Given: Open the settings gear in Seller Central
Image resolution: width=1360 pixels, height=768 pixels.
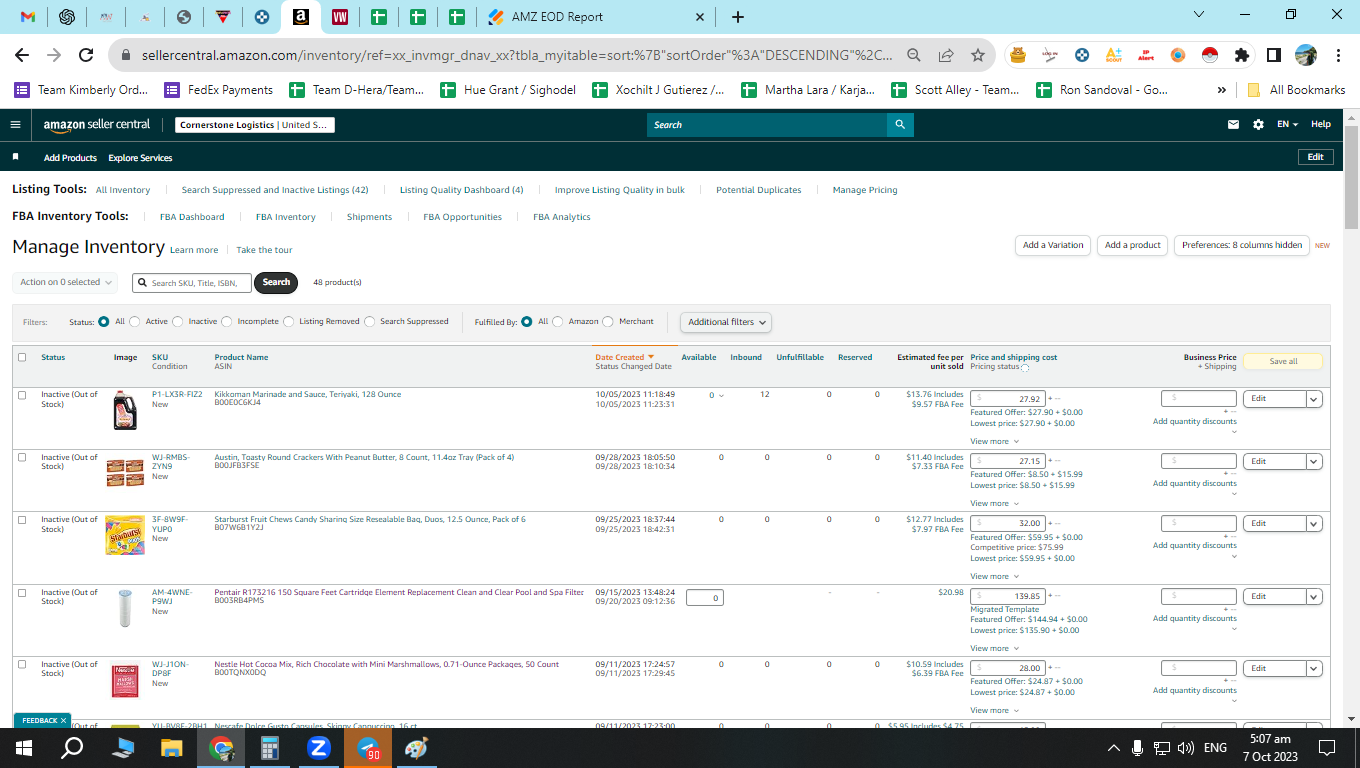Looking at the screenshot, I should tap(1258, 125).
